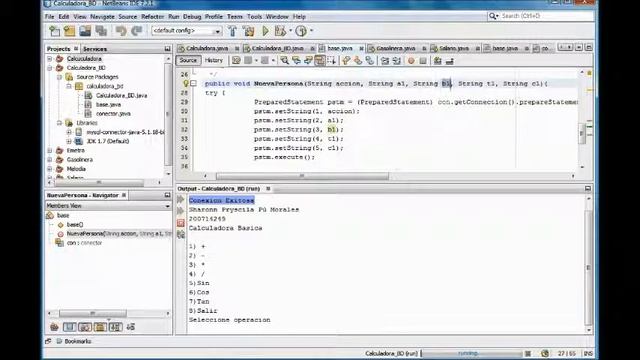Open the default config dropdown
The image size is (640, 360).
(187, 31)
